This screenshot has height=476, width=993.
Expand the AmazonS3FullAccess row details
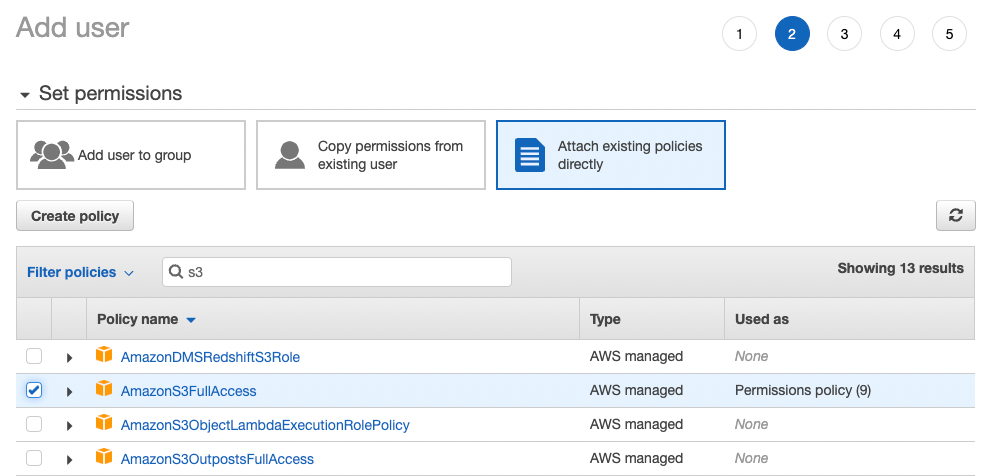[70, 392]
